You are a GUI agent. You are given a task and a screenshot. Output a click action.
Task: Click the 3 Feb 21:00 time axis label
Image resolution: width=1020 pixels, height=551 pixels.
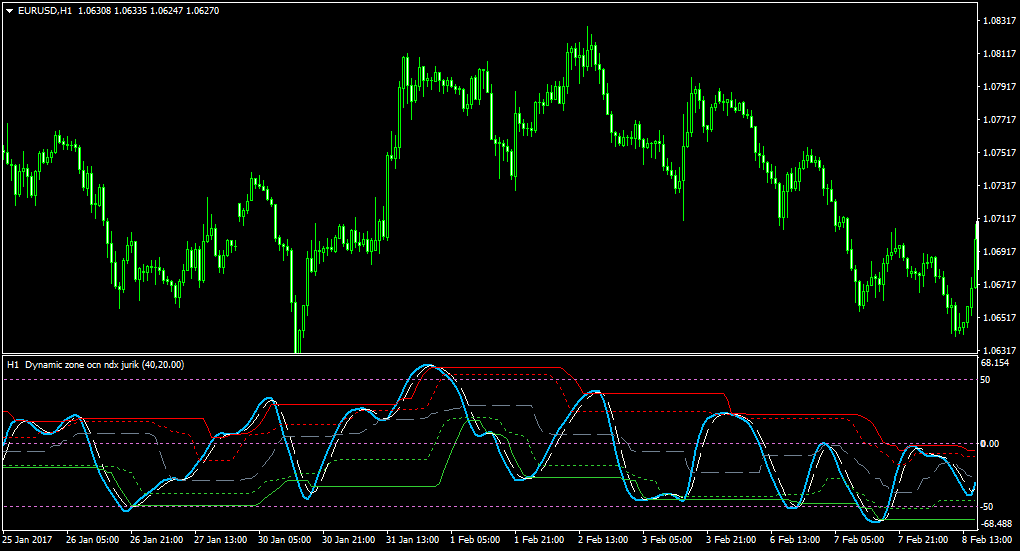click(731, 540)
